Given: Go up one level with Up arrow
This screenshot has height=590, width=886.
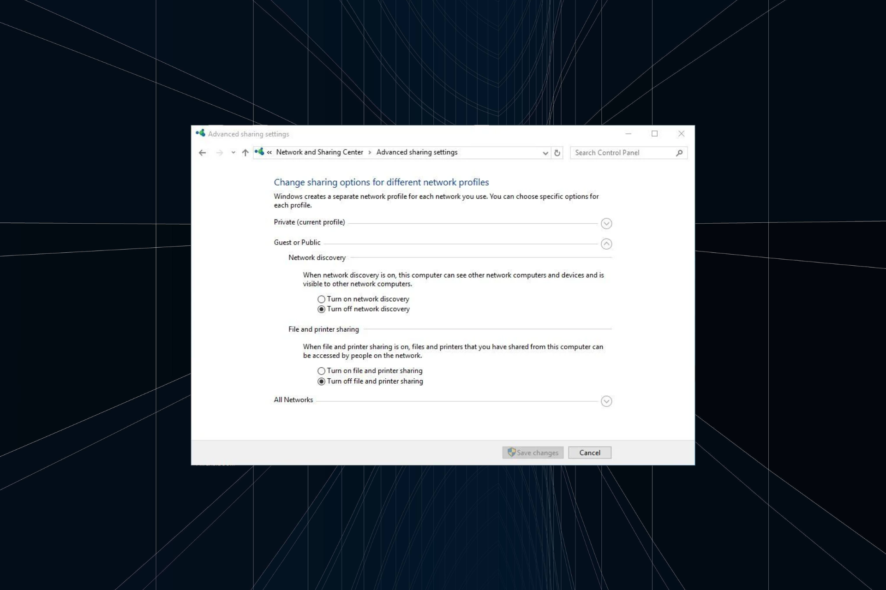Looking at the screenshot, I should tap(245, 153).
